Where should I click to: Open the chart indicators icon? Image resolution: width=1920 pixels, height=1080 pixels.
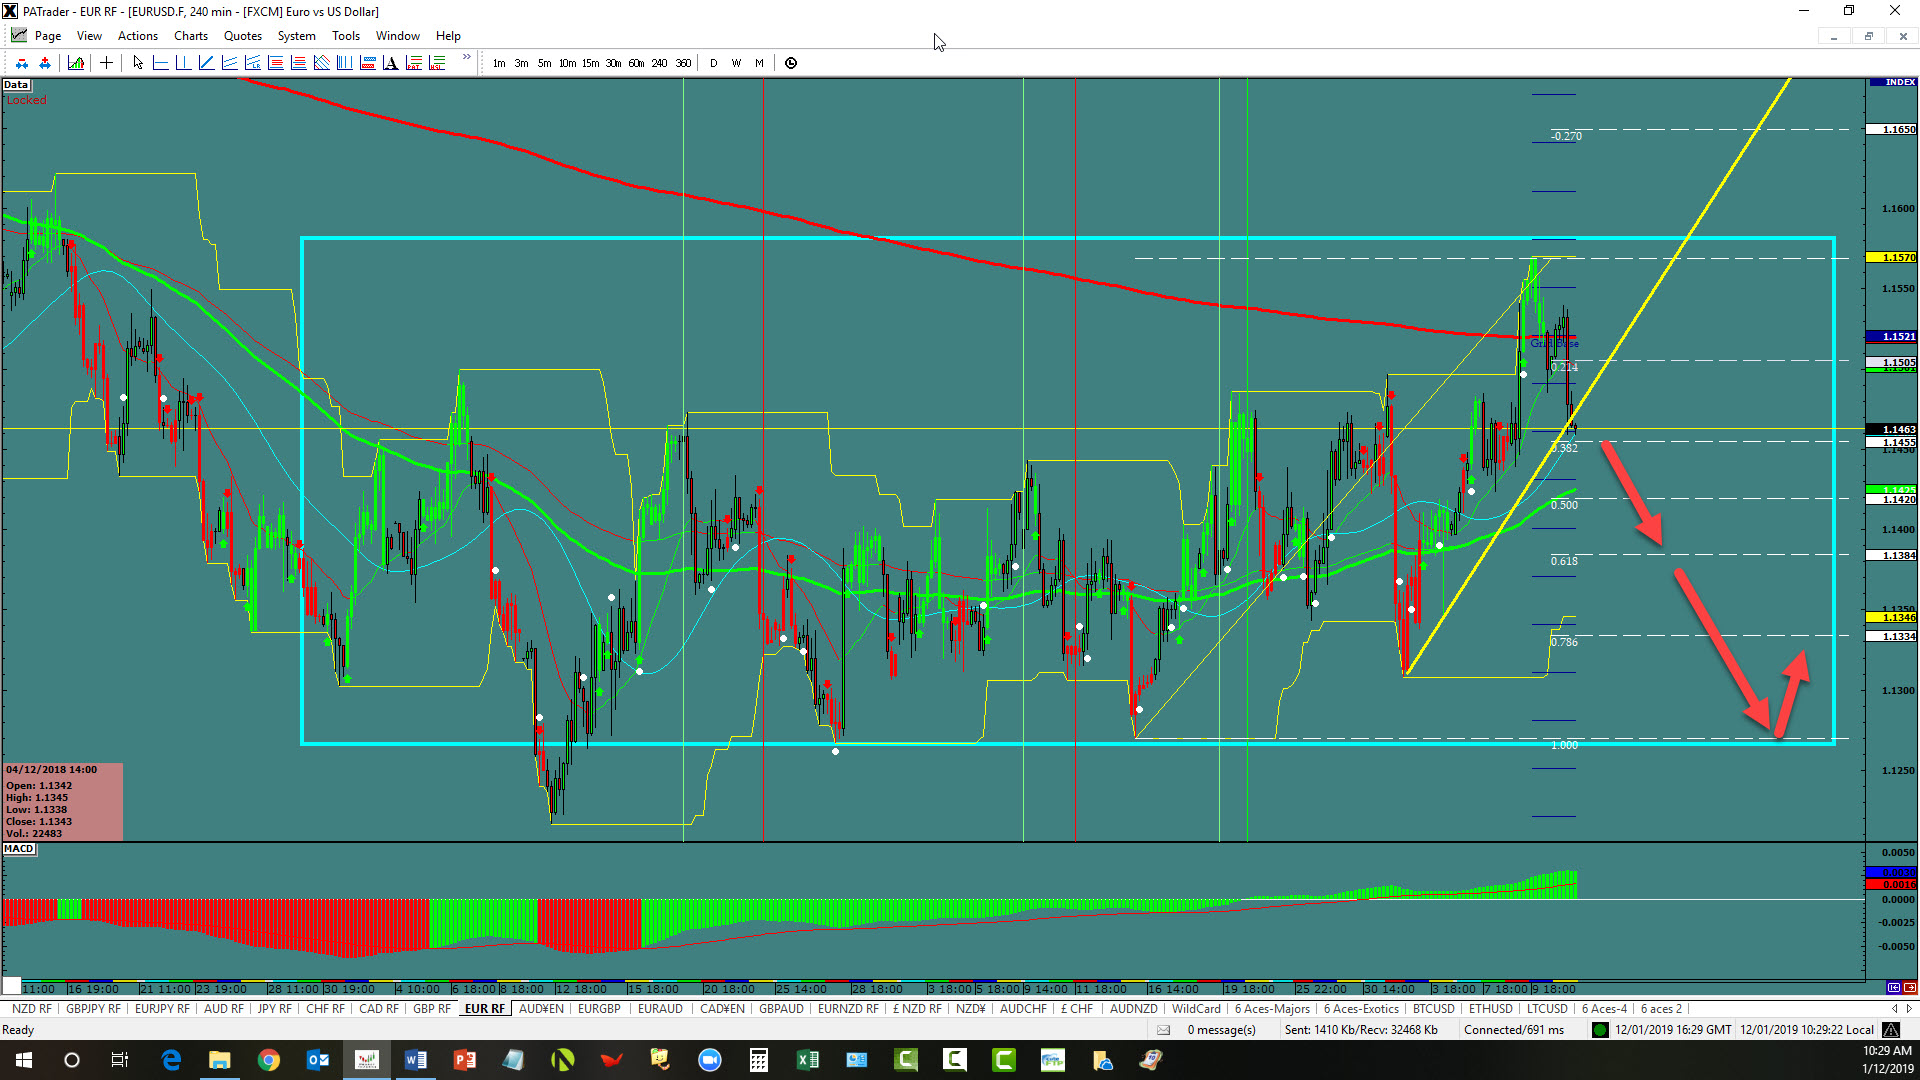(x=76, y=63)
